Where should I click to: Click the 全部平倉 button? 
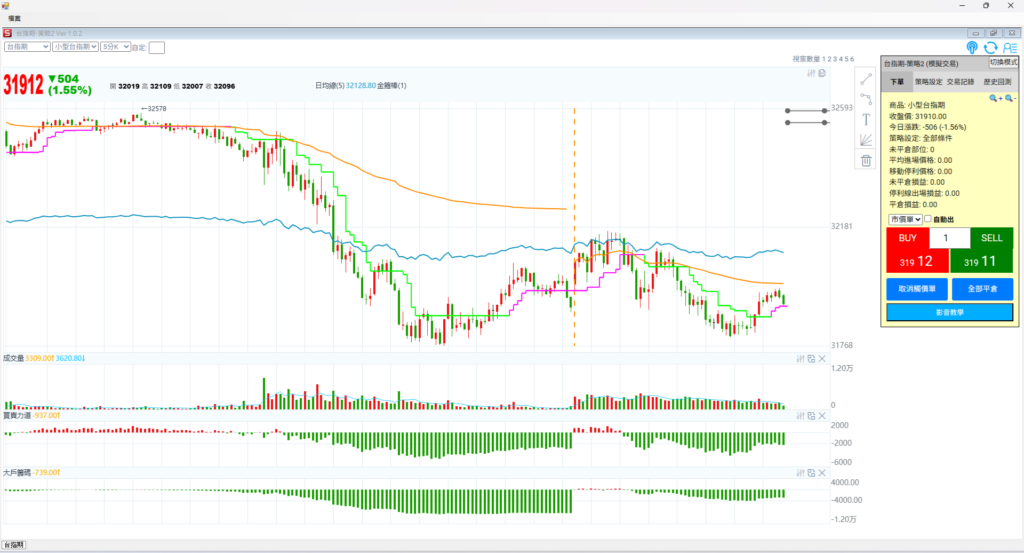[x=981, y=289]
